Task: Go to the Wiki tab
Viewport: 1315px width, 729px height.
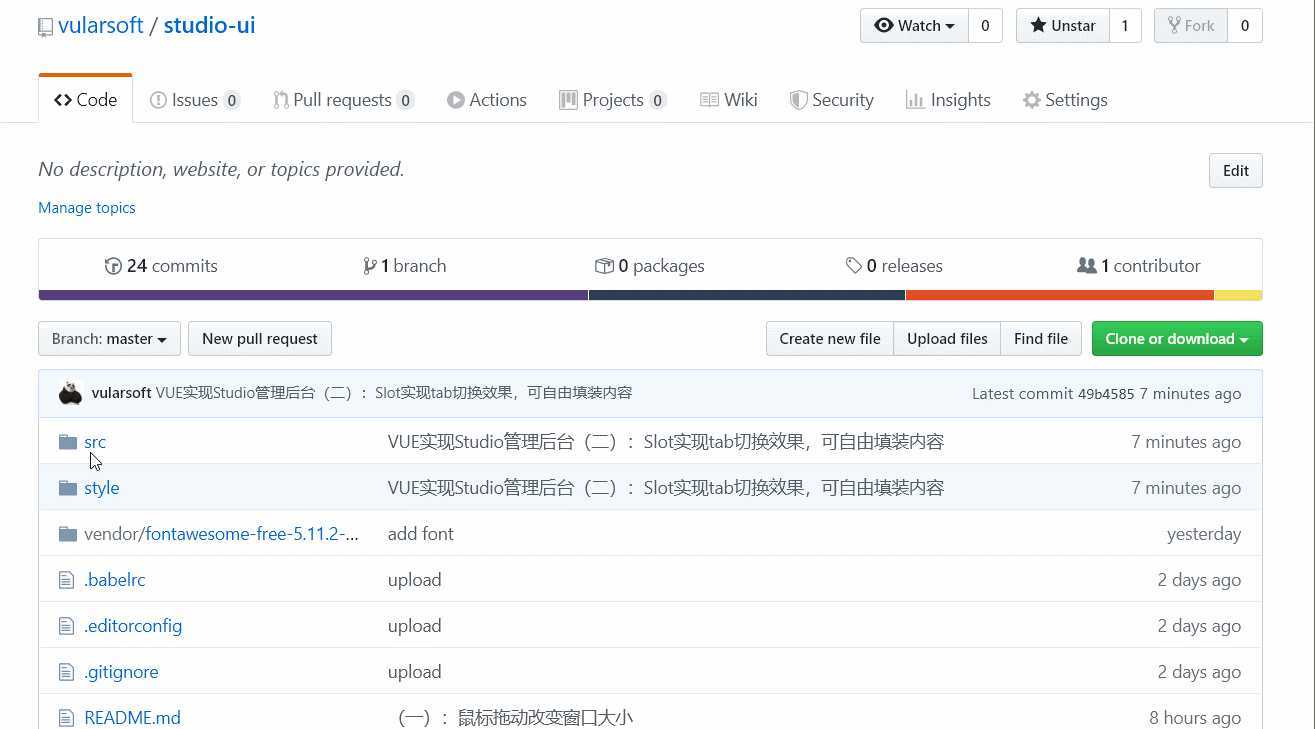Action: coord(729,100)
